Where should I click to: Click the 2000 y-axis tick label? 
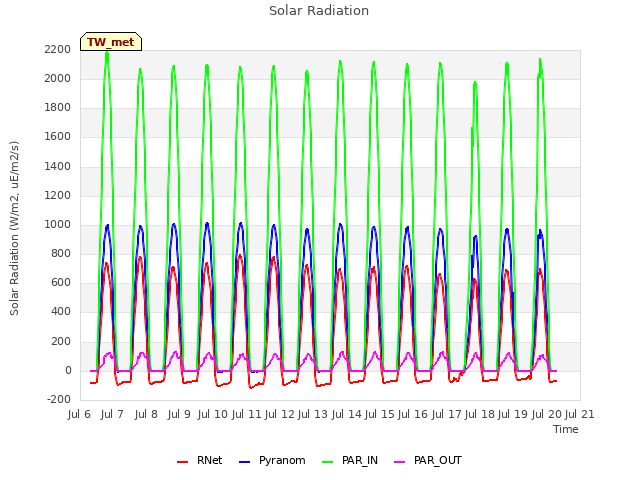(58, 79)
